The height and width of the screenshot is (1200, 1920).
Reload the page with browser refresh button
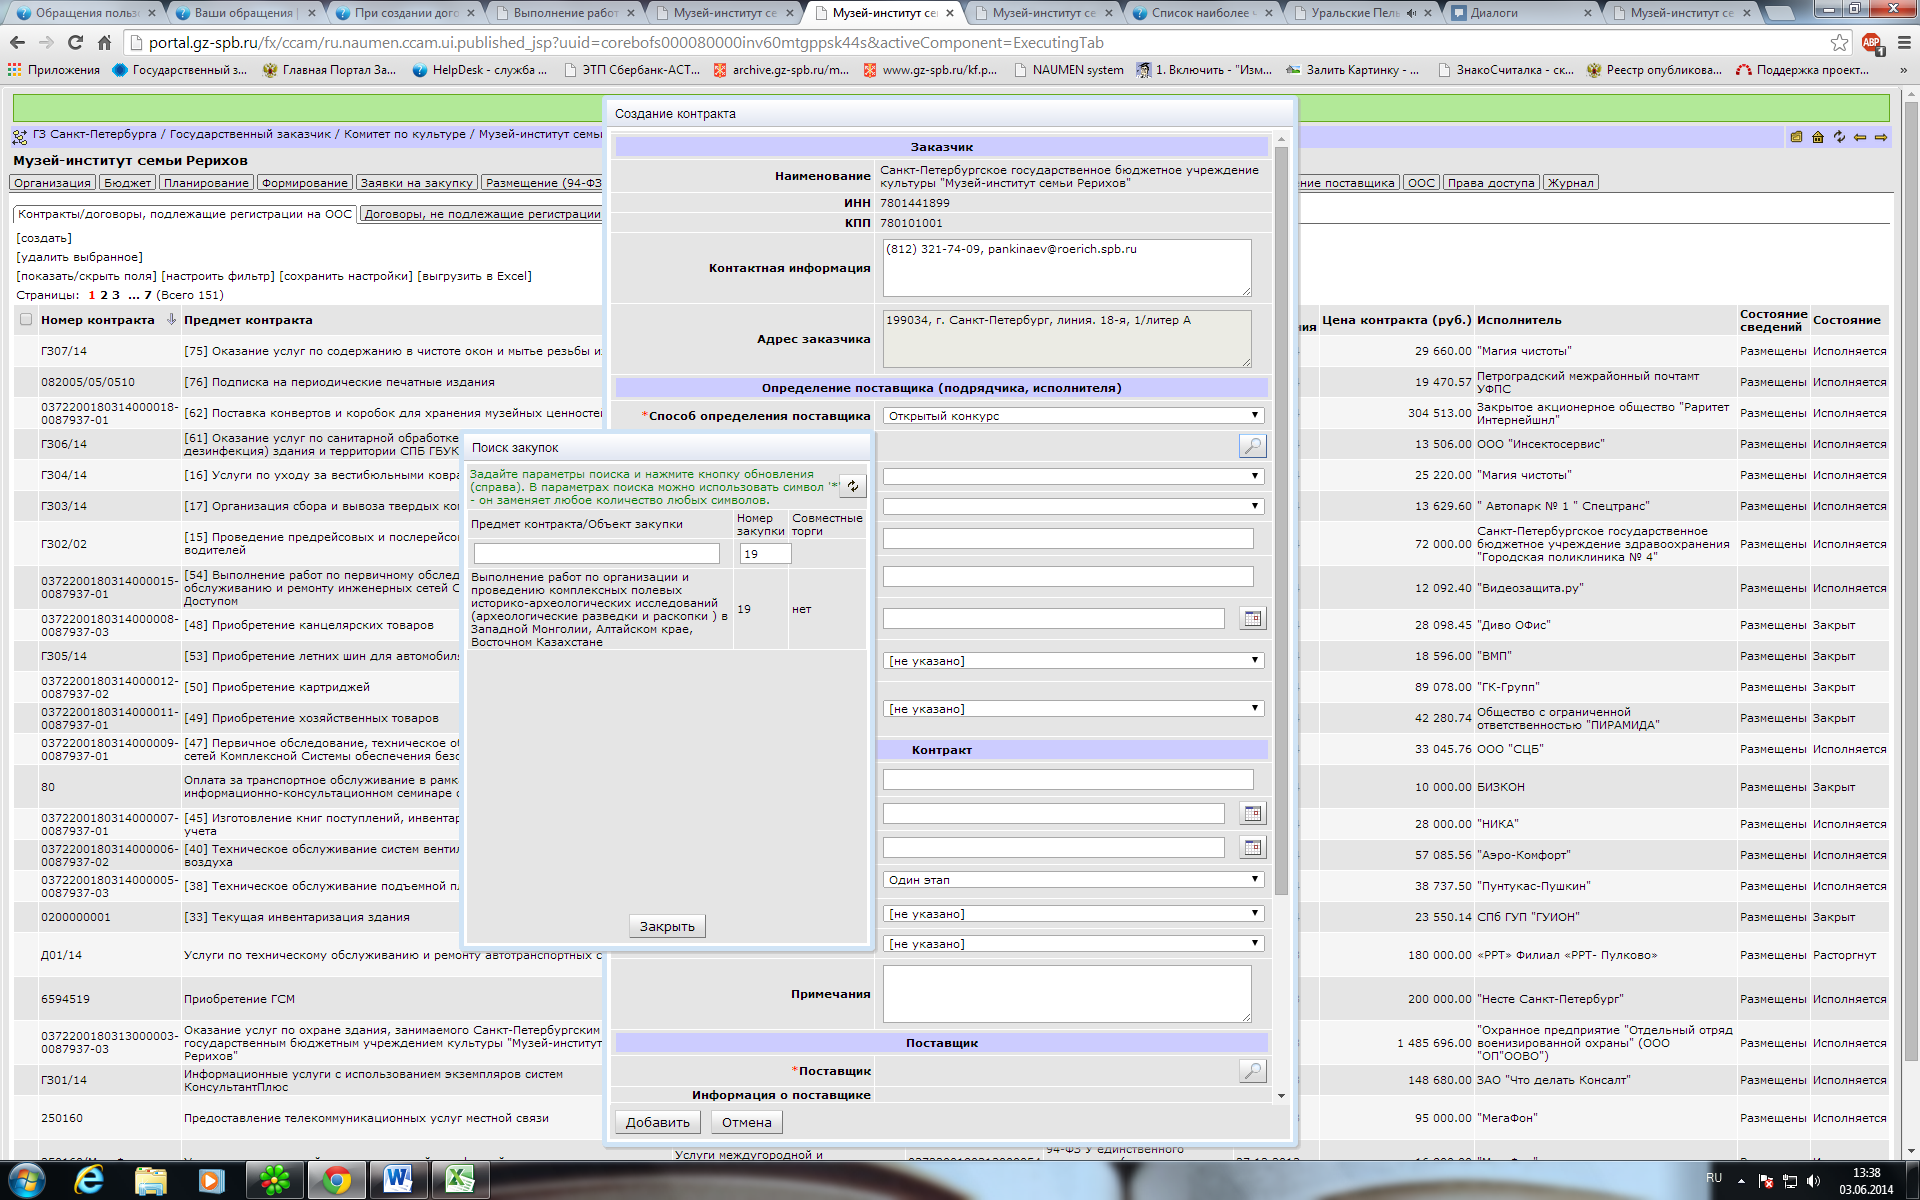pos(75,43)
